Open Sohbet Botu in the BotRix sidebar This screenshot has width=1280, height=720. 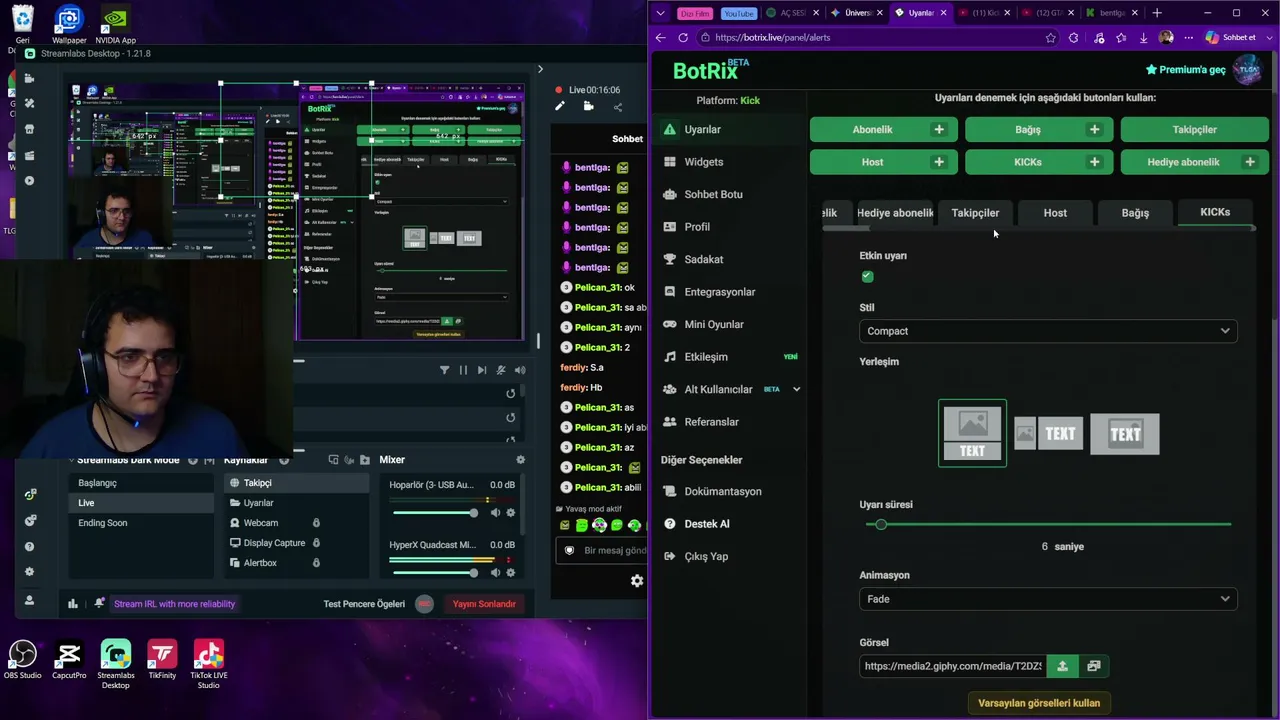pos(713,194)
